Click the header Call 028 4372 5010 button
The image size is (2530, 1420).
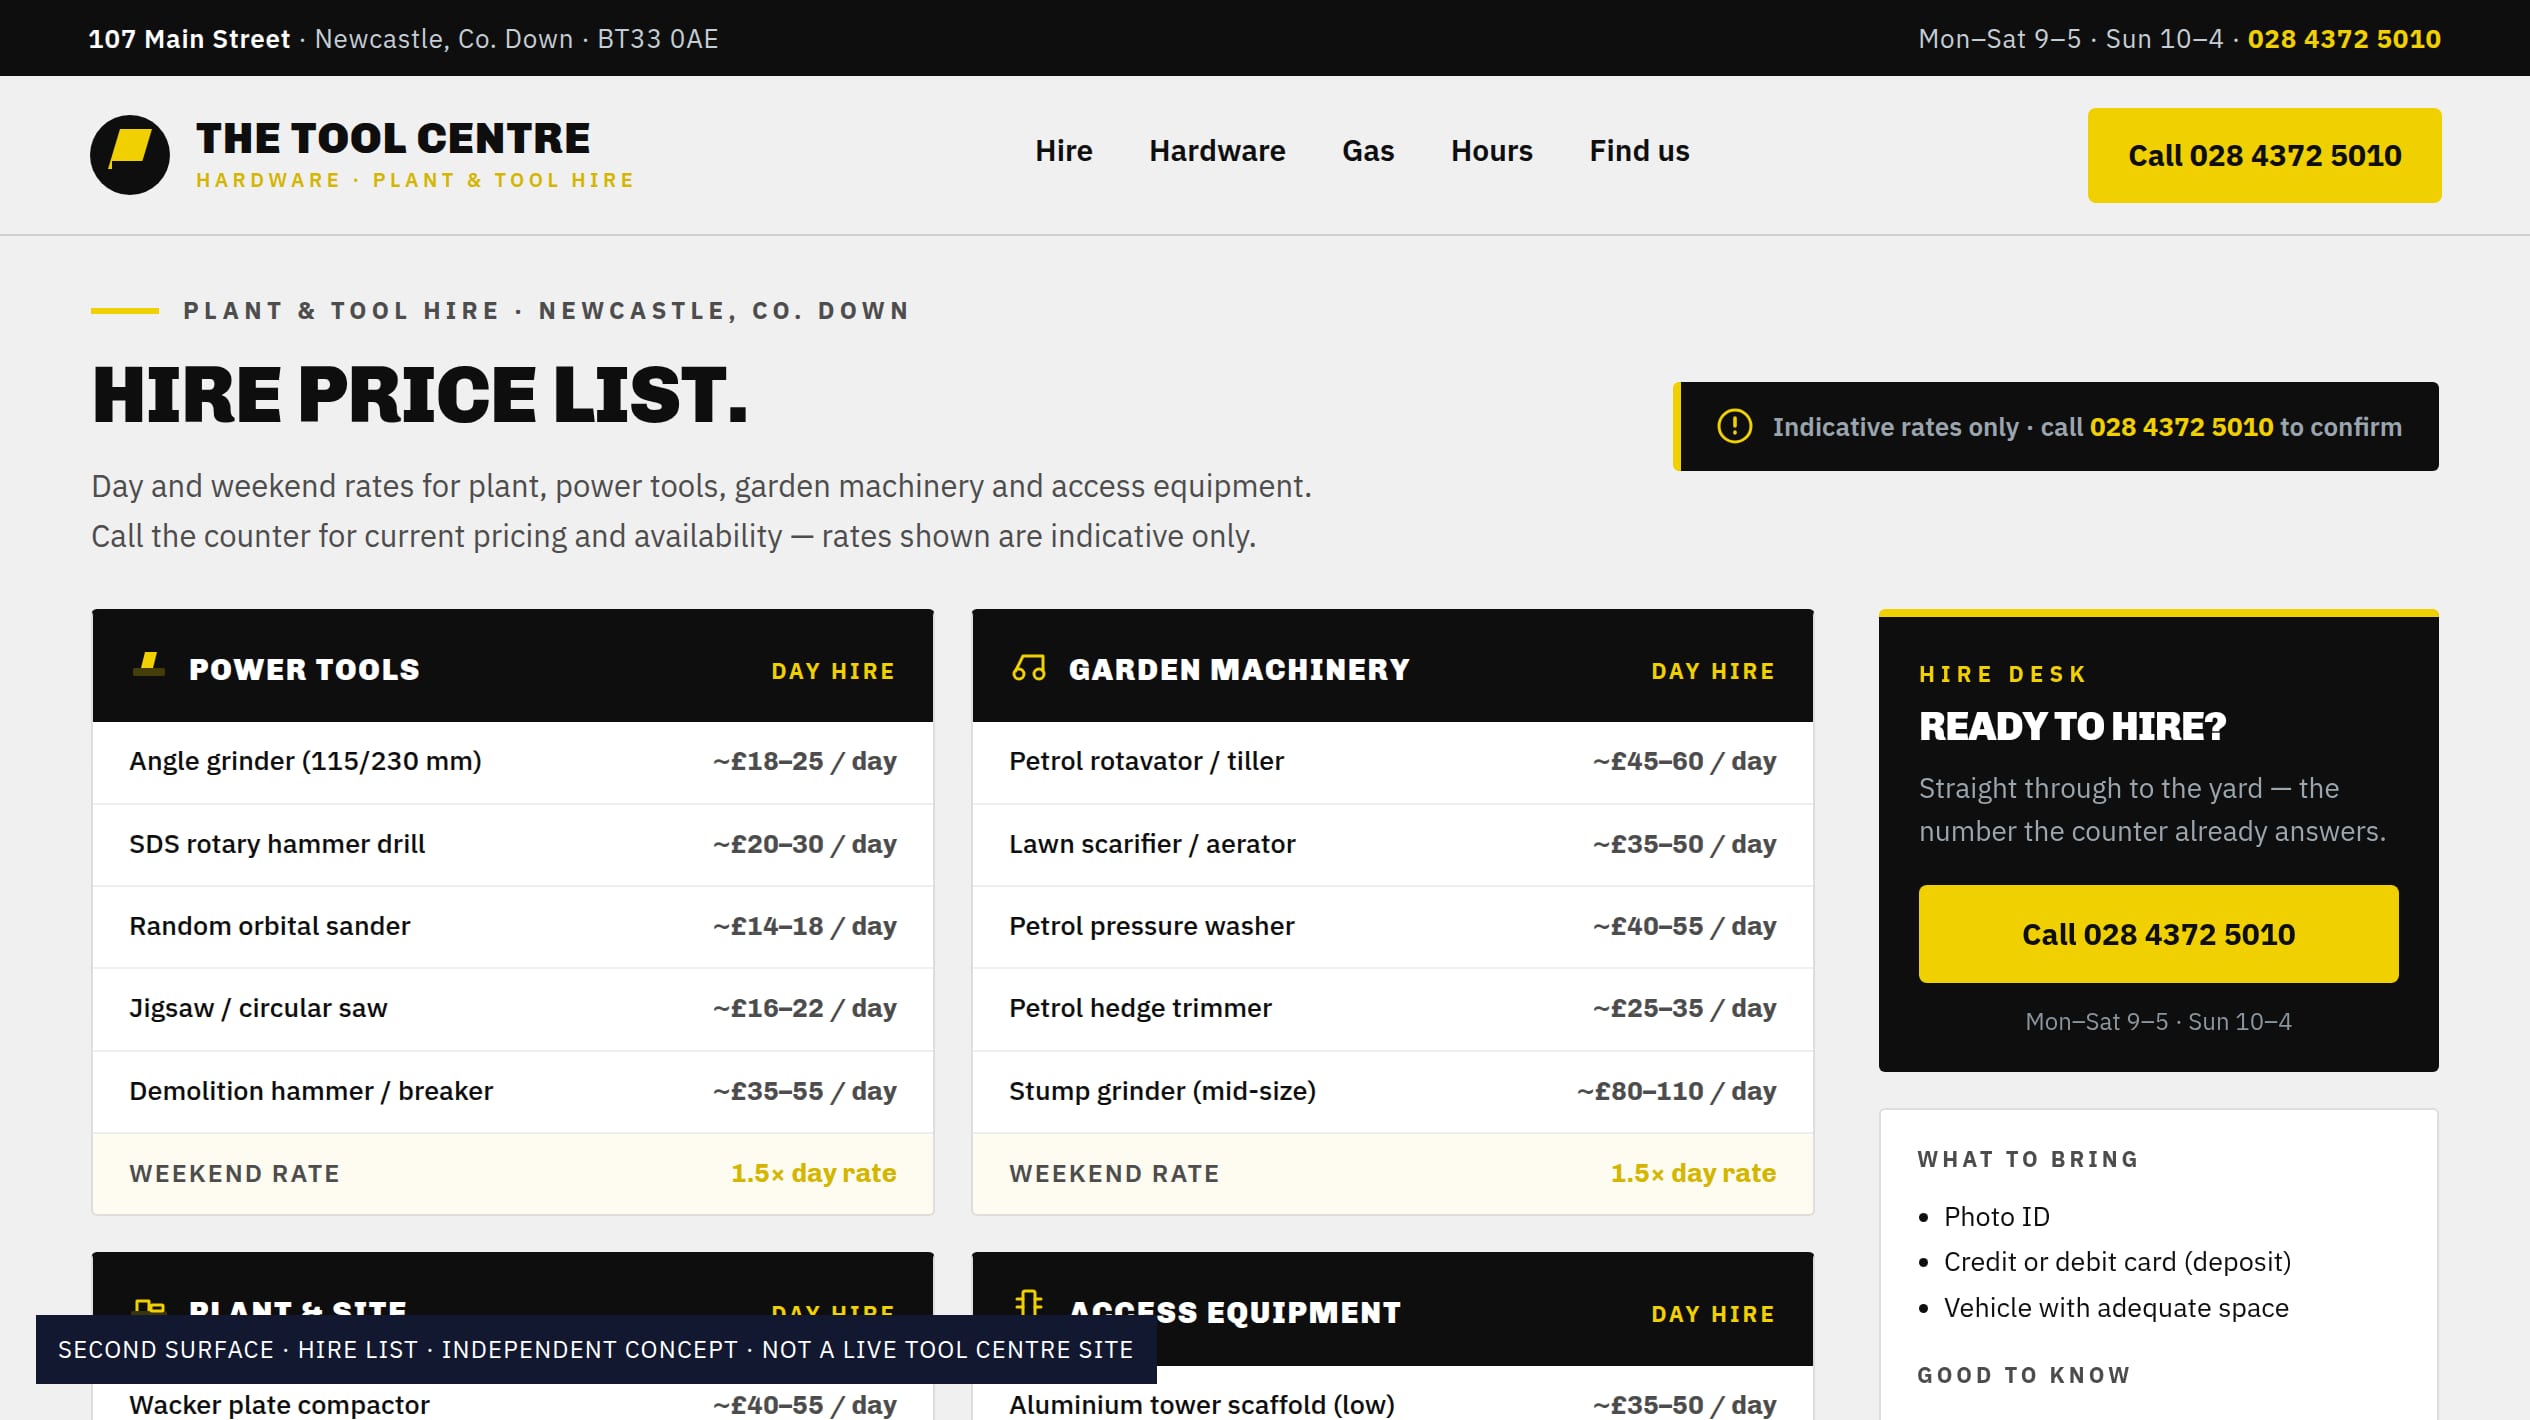coord(2264,155)
